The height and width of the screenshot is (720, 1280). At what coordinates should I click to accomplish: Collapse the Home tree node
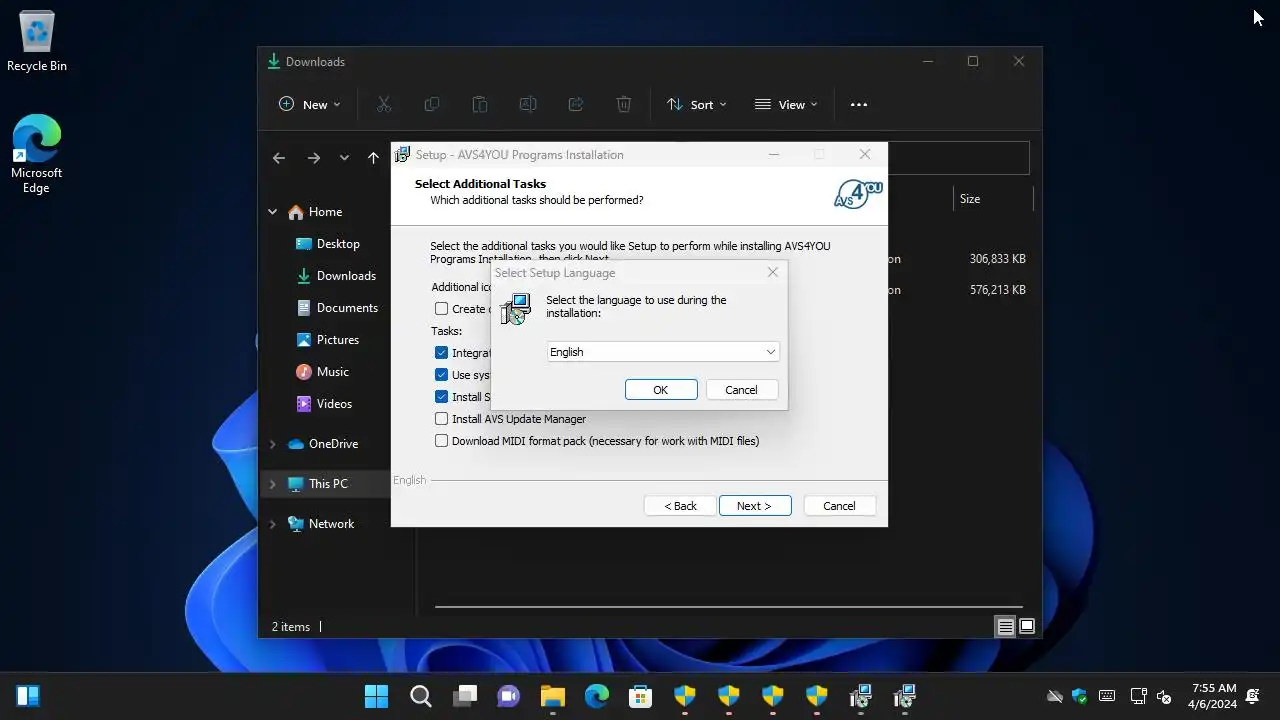click(272, 212)
